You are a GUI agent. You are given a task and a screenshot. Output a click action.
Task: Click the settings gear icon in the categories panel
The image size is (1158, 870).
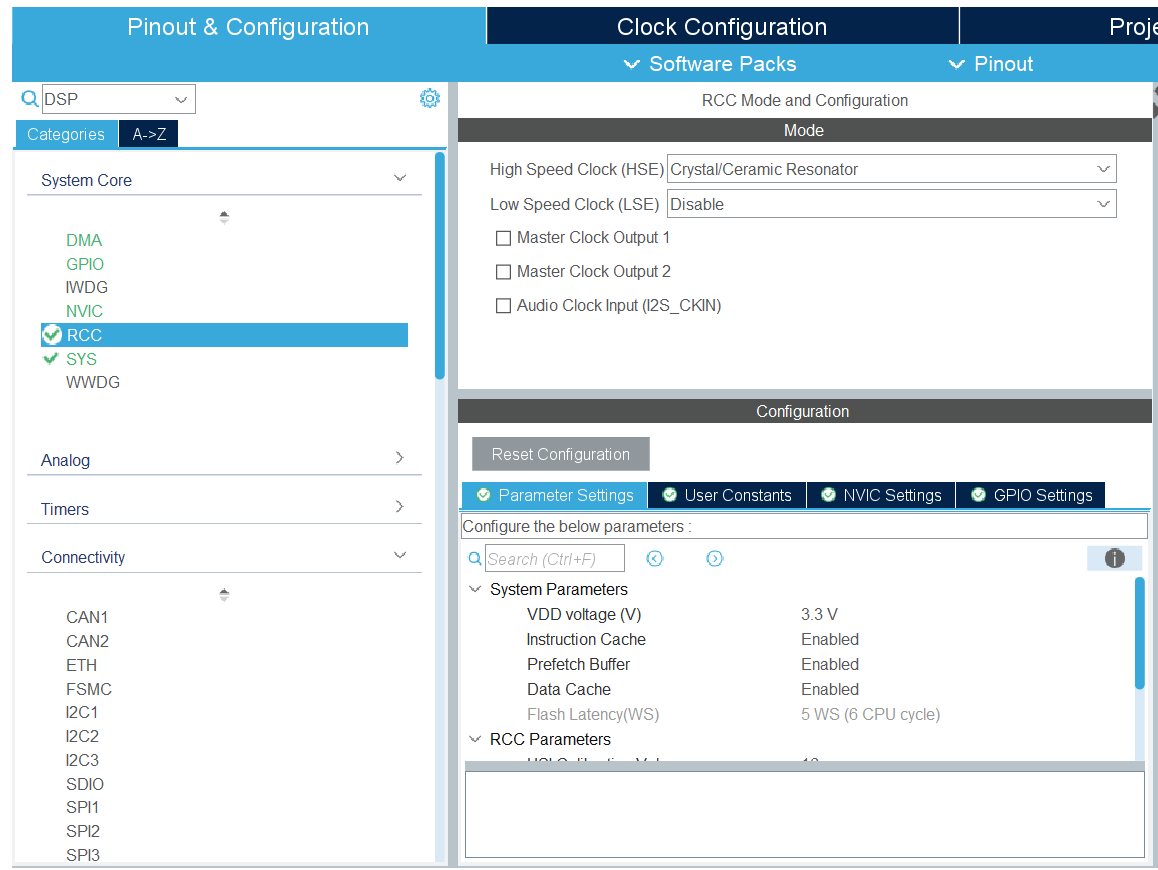(x=430, y=98)
